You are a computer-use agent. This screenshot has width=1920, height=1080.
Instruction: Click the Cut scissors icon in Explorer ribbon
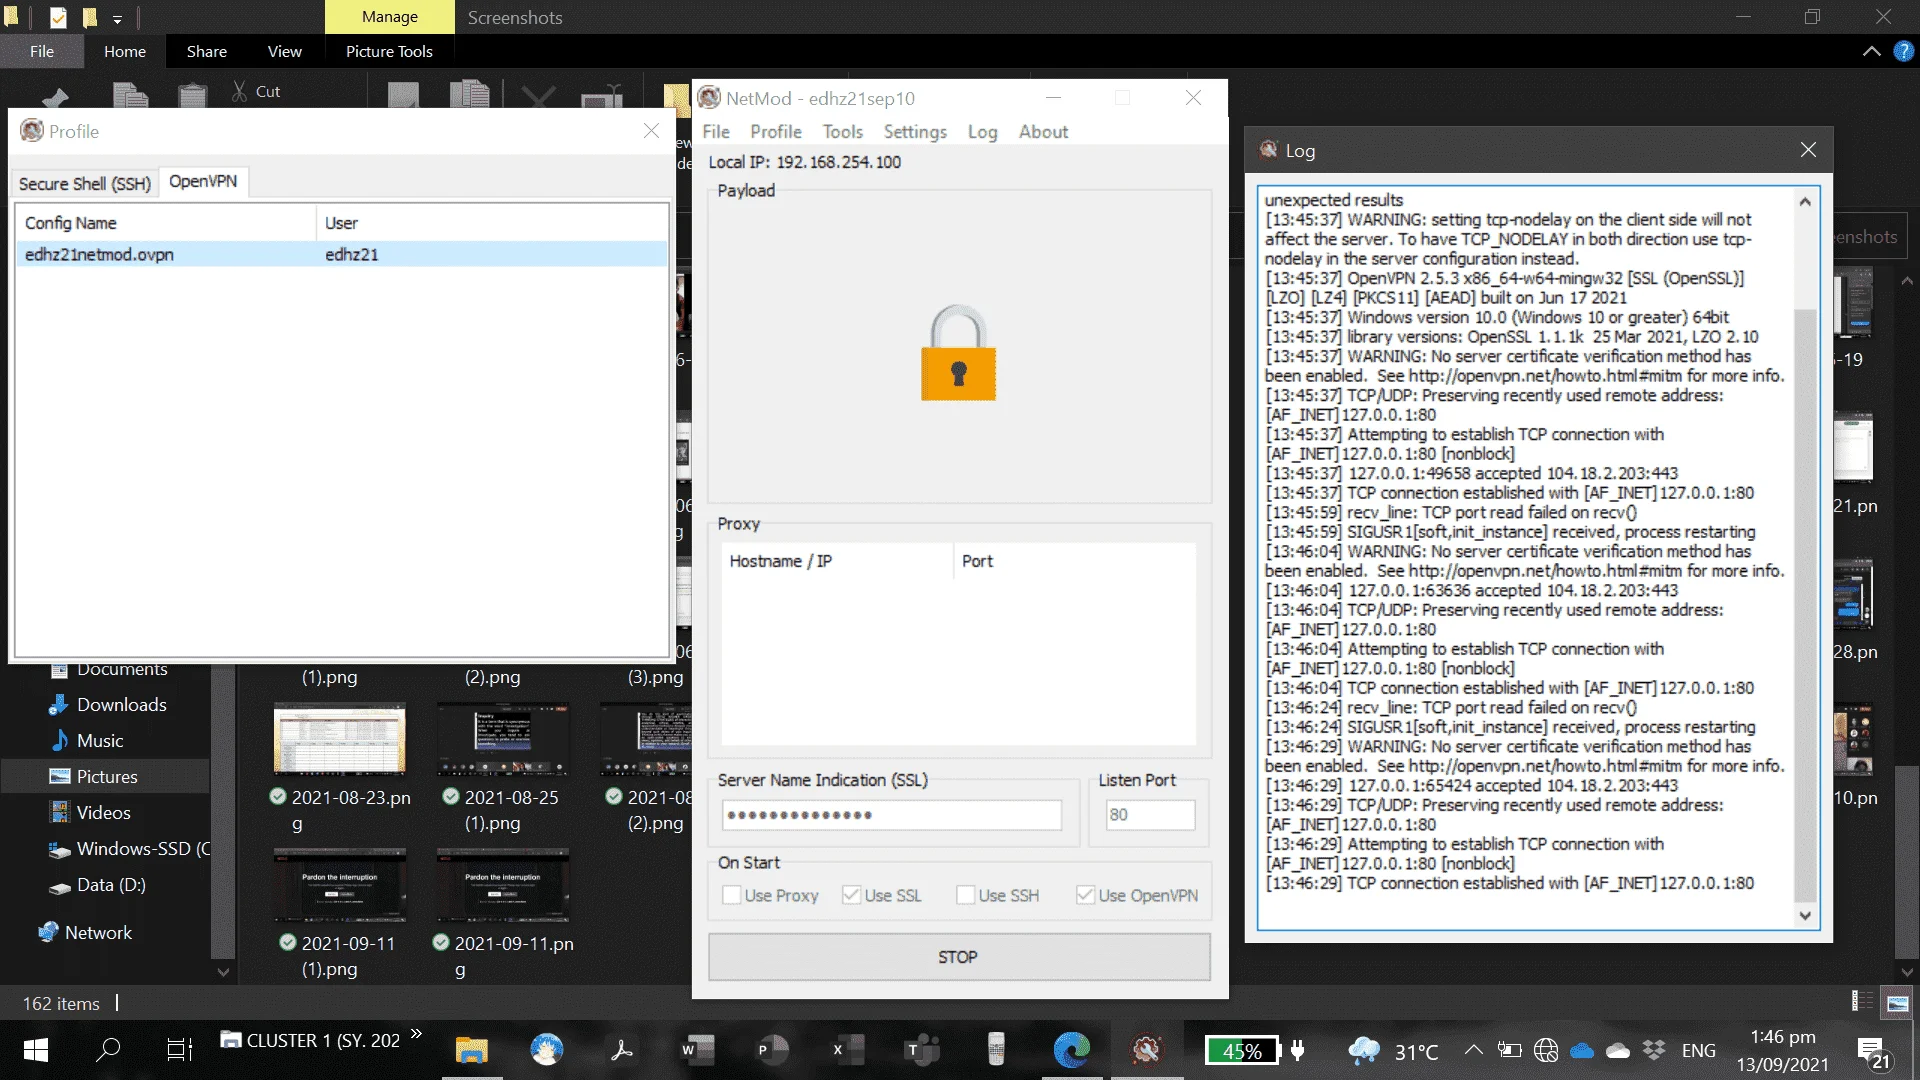click(240, 91)
